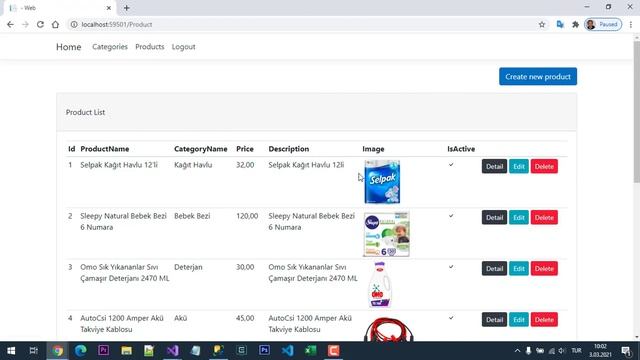Click the CategoryName column header
This screenshot has width=640, height=360.
click(200, 149)
